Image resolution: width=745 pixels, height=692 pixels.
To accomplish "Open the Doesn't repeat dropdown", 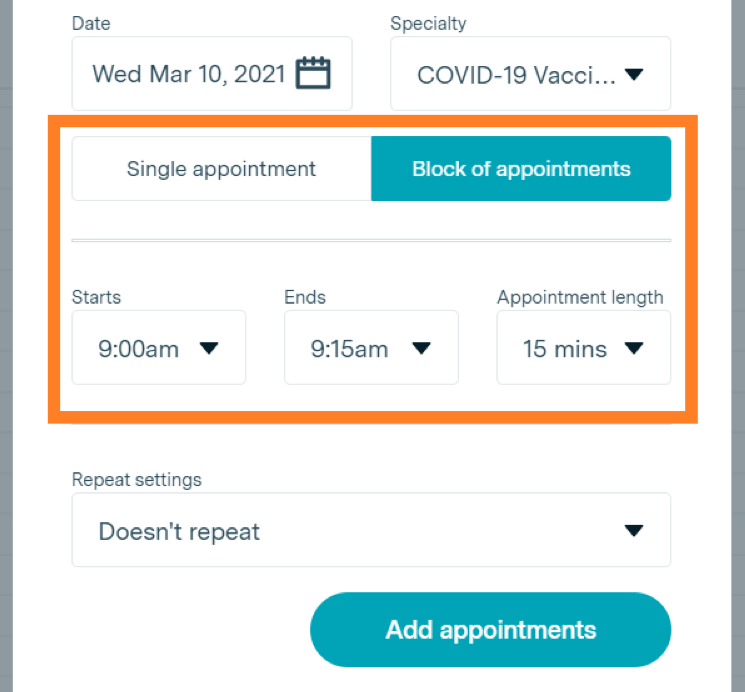I will click(x=371, y=530).
